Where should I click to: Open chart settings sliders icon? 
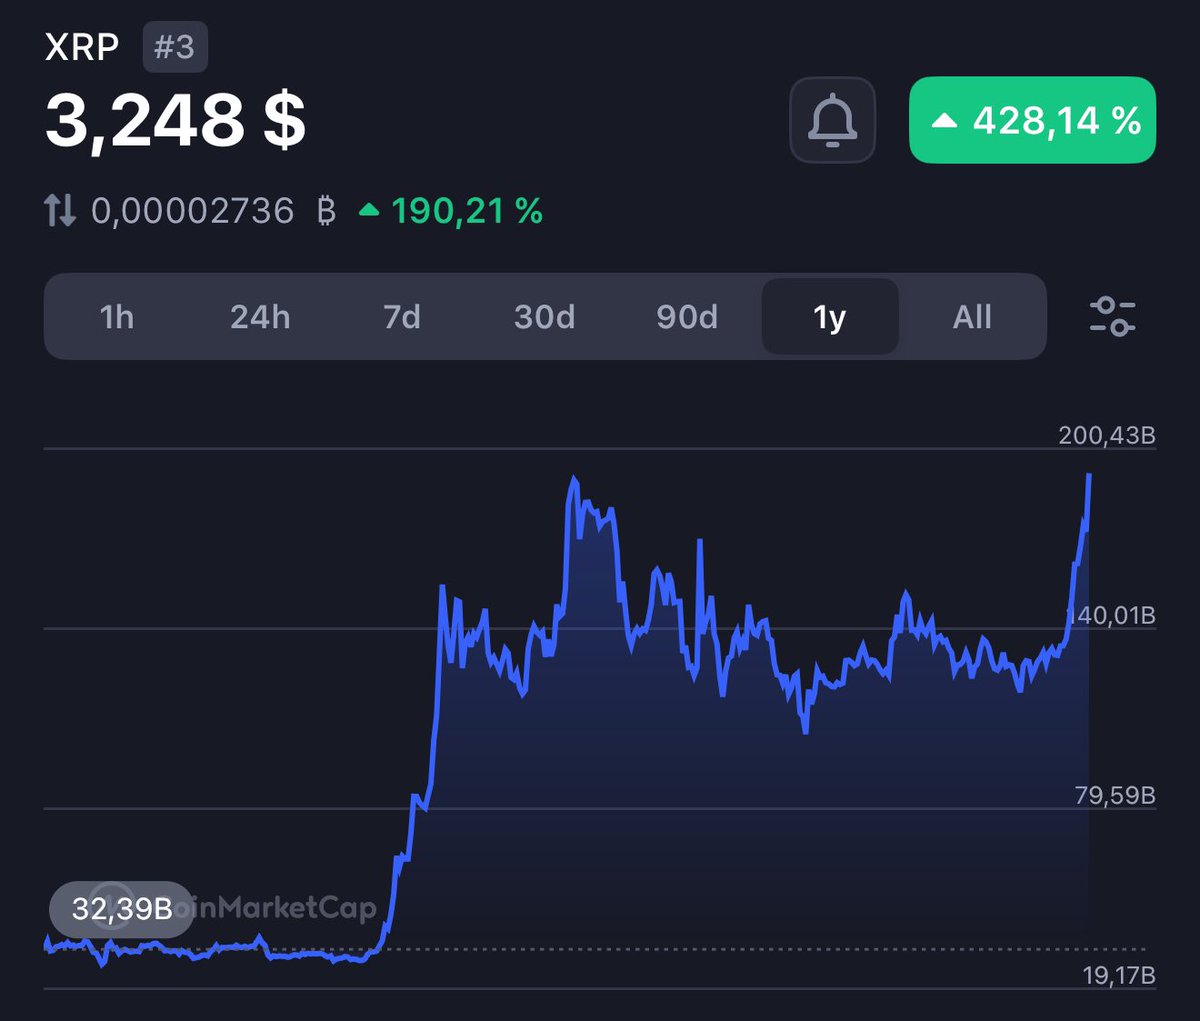[1112, 316]
